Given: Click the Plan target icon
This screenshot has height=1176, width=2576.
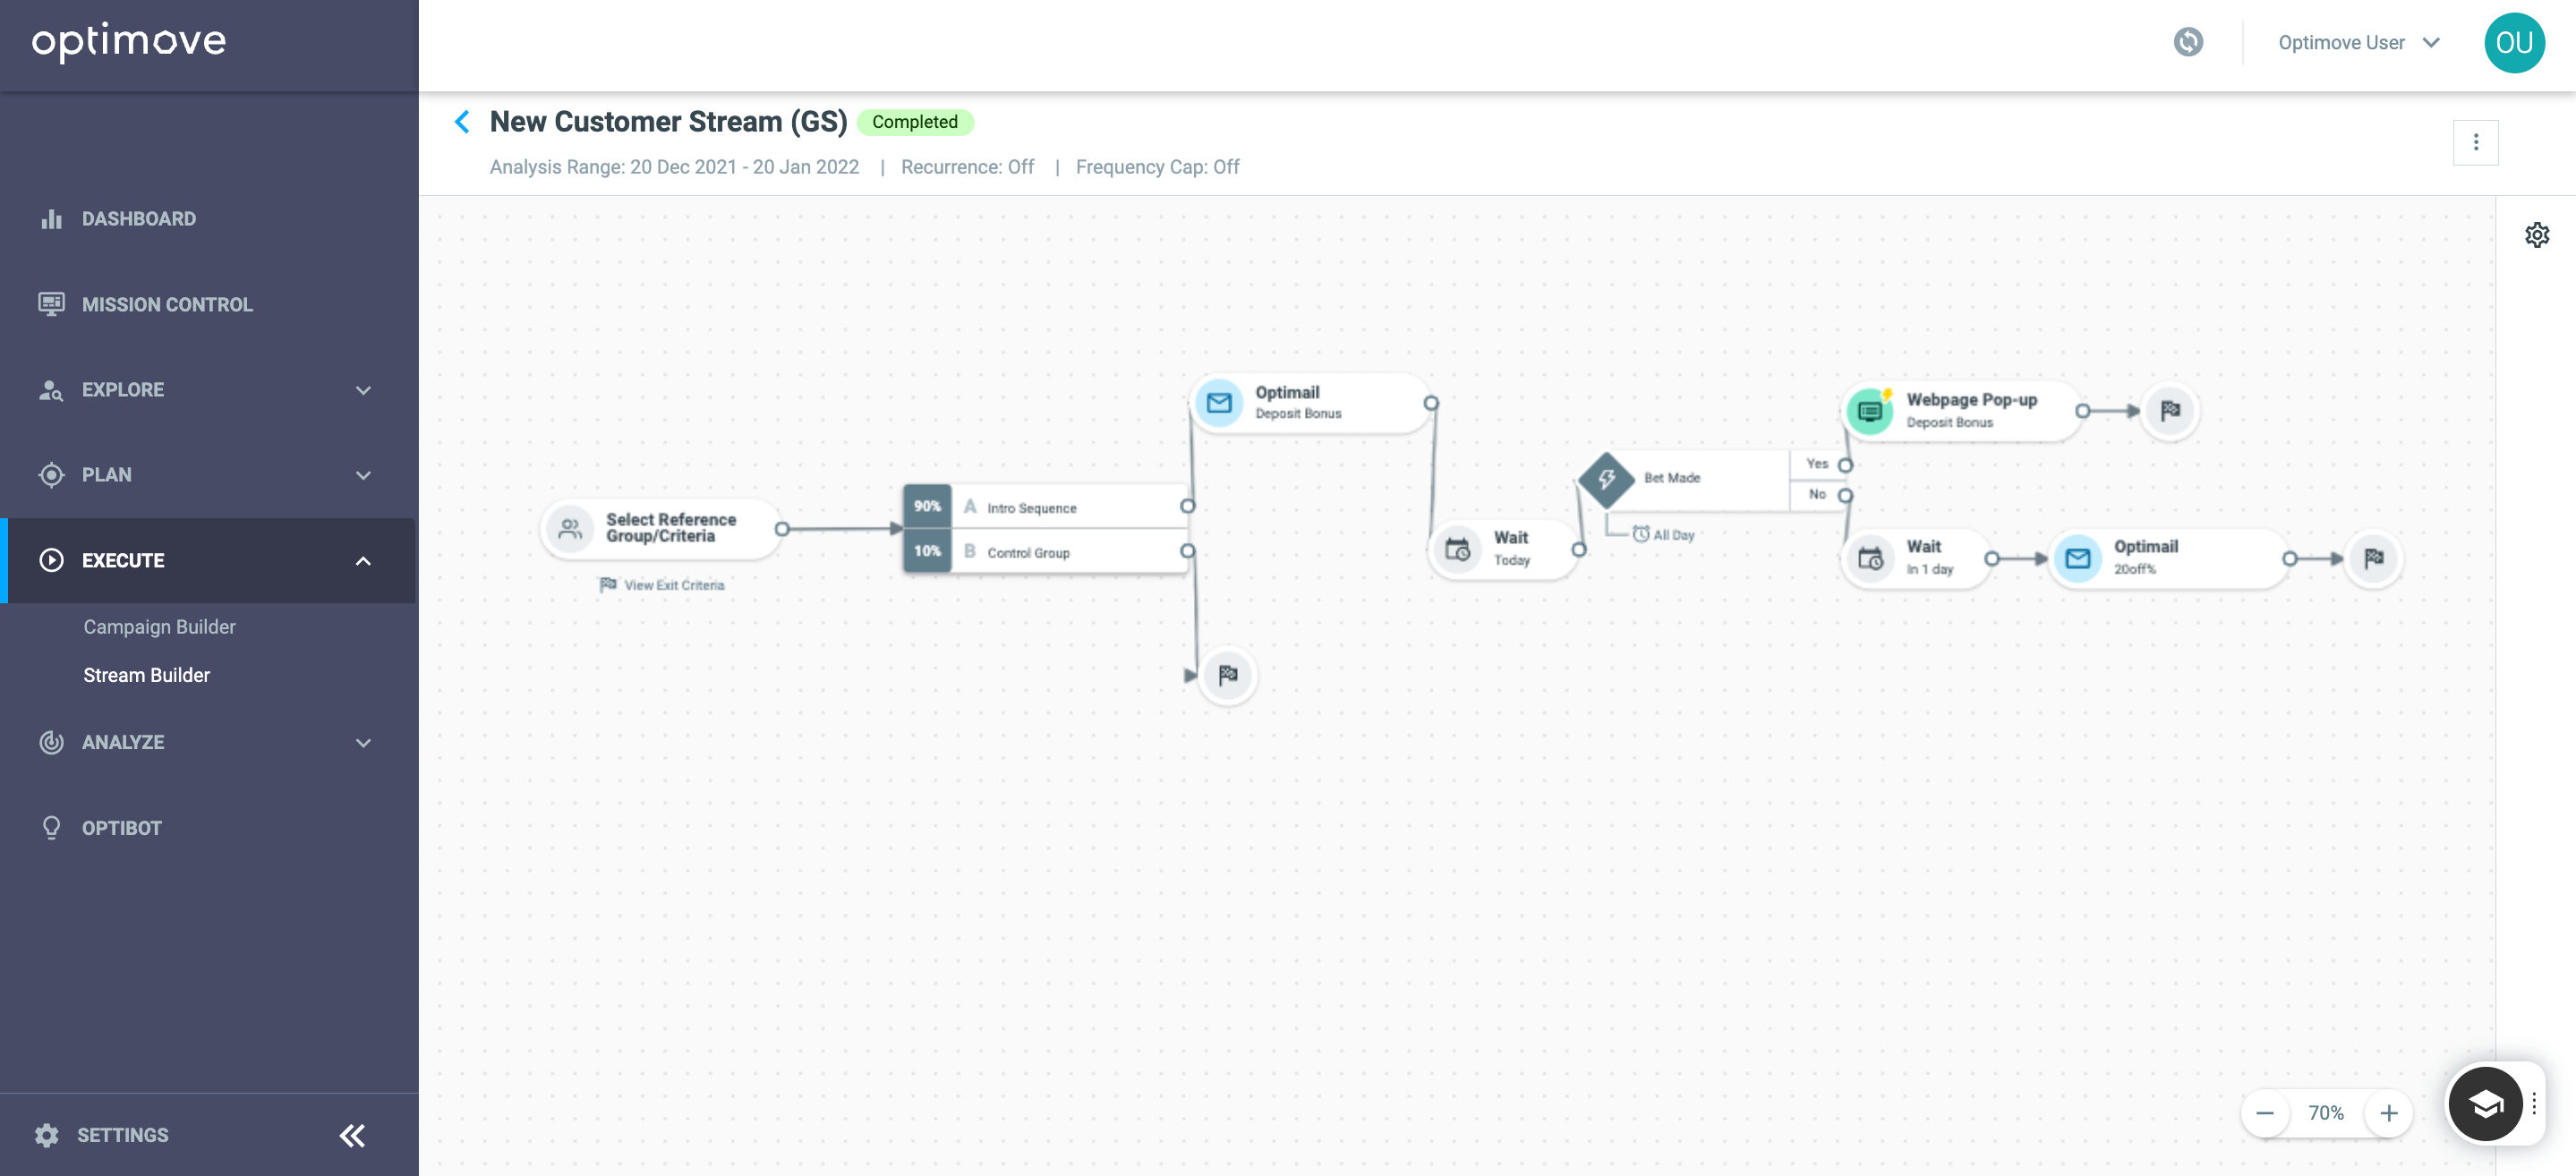Looking at the screenshot, I should click(51, 475).
